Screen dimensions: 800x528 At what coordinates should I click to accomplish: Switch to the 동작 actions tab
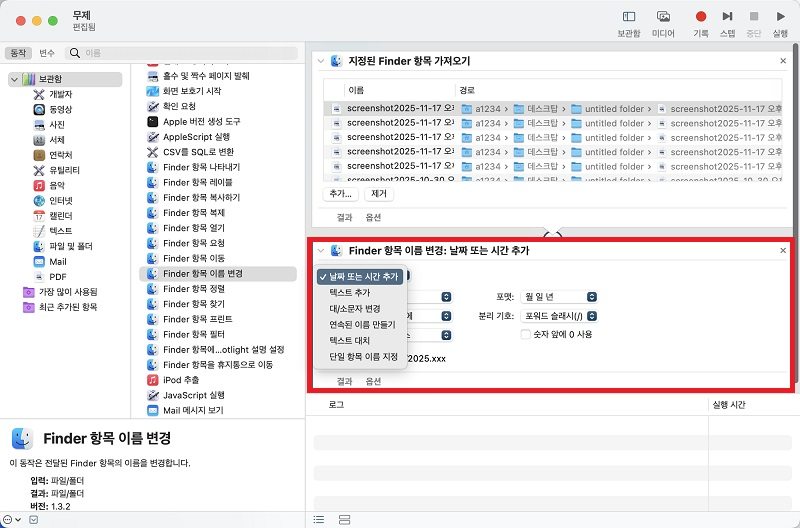tap(18, 53)
